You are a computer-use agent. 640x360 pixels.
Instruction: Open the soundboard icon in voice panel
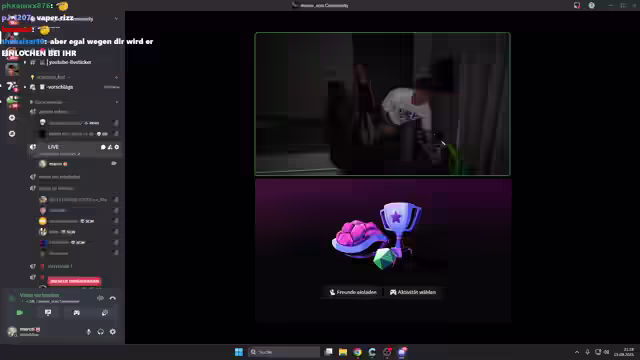pos(105,313)
